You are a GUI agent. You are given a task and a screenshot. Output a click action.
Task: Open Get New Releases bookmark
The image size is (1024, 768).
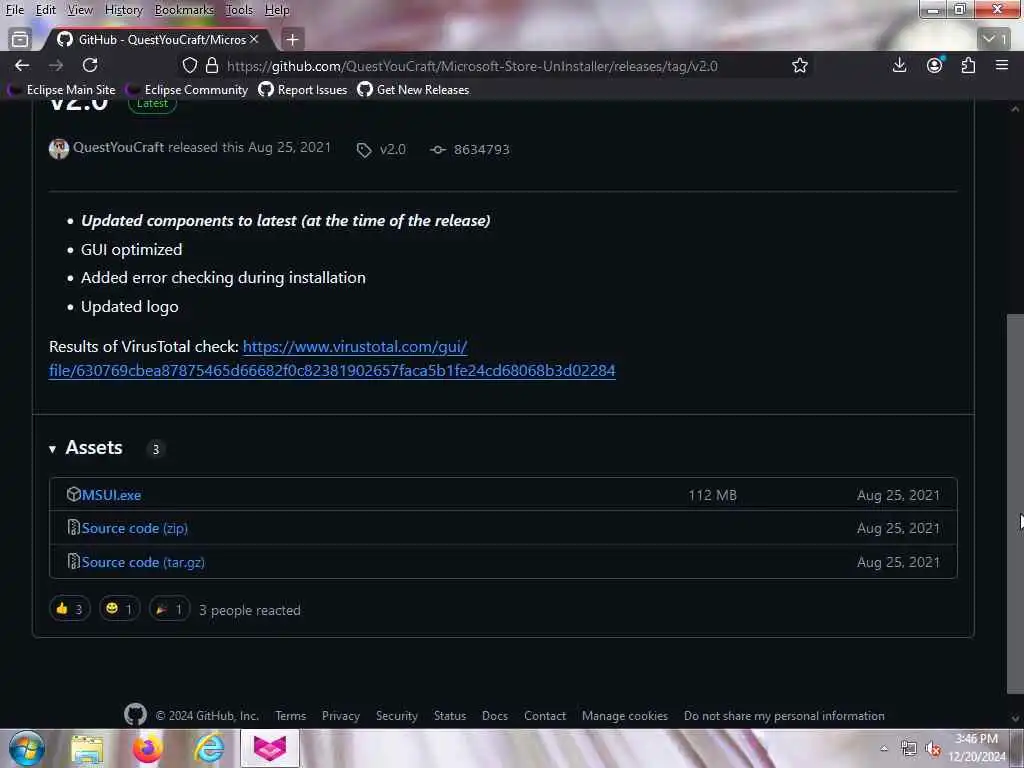click(x=413, y=89)
